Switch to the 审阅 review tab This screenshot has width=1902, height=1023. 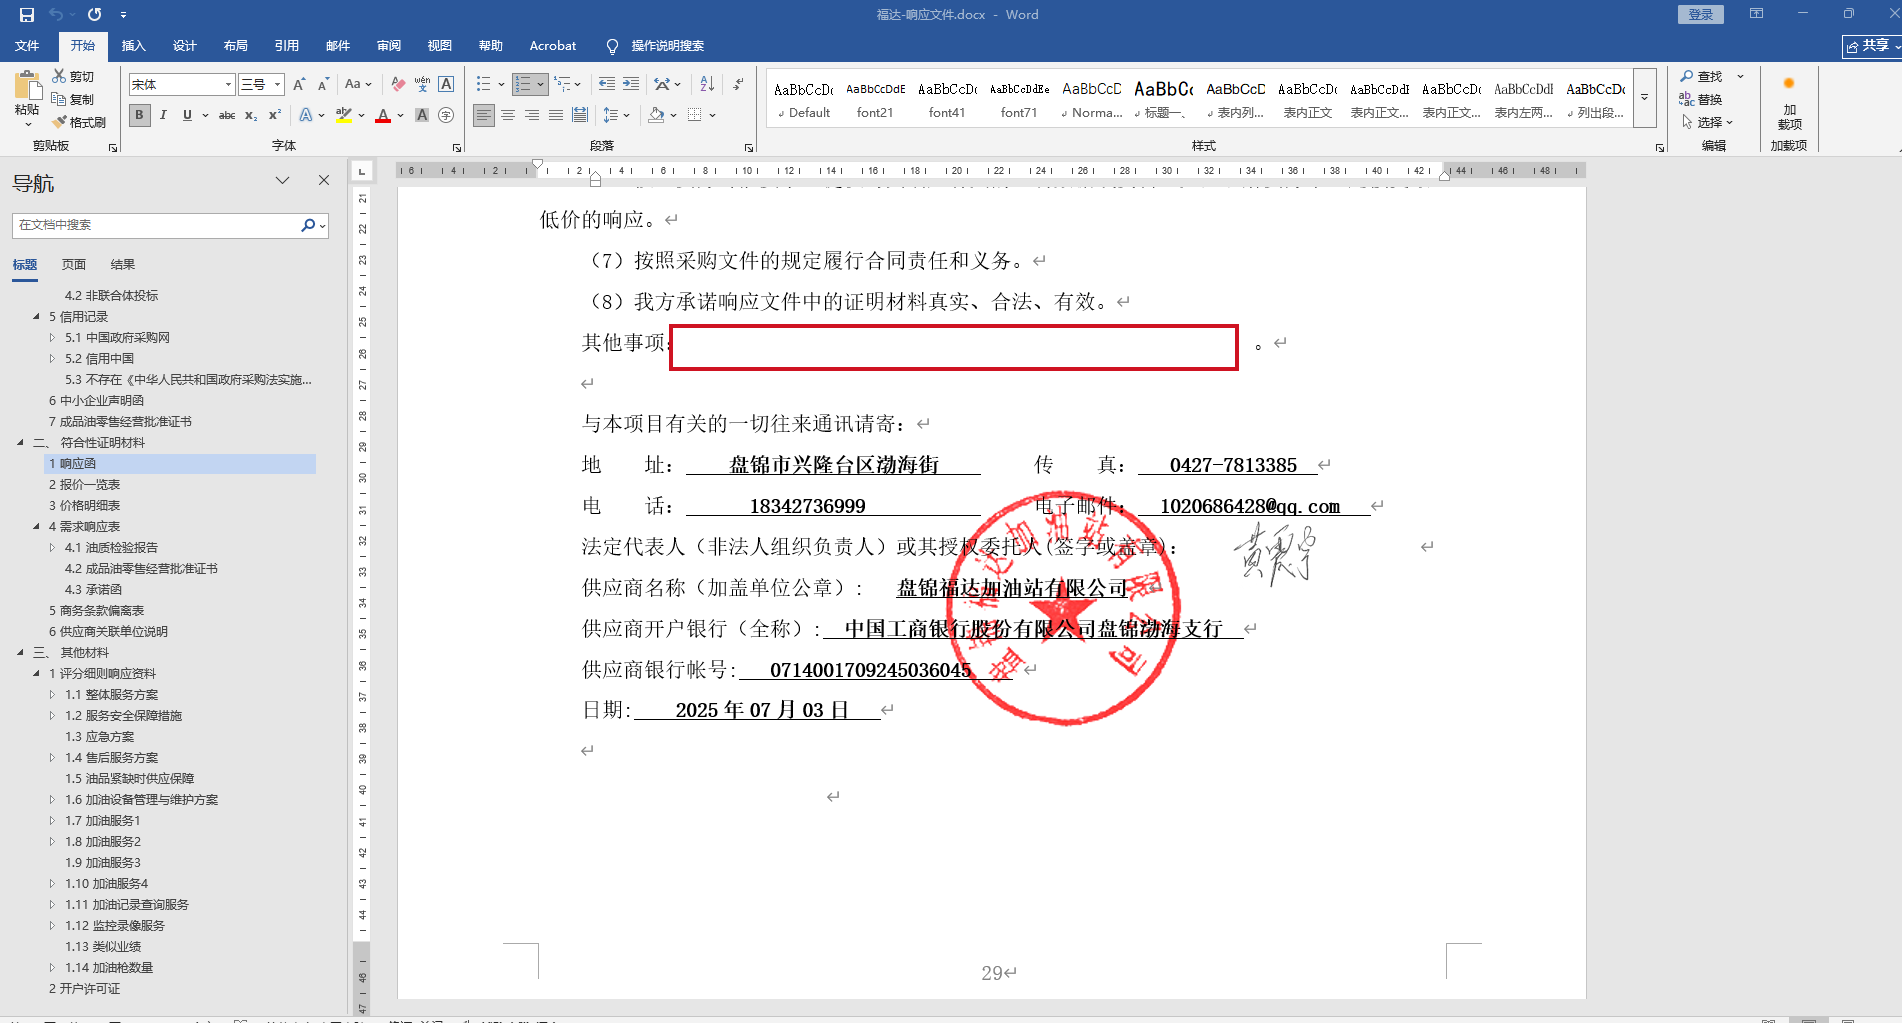[389, 46]
